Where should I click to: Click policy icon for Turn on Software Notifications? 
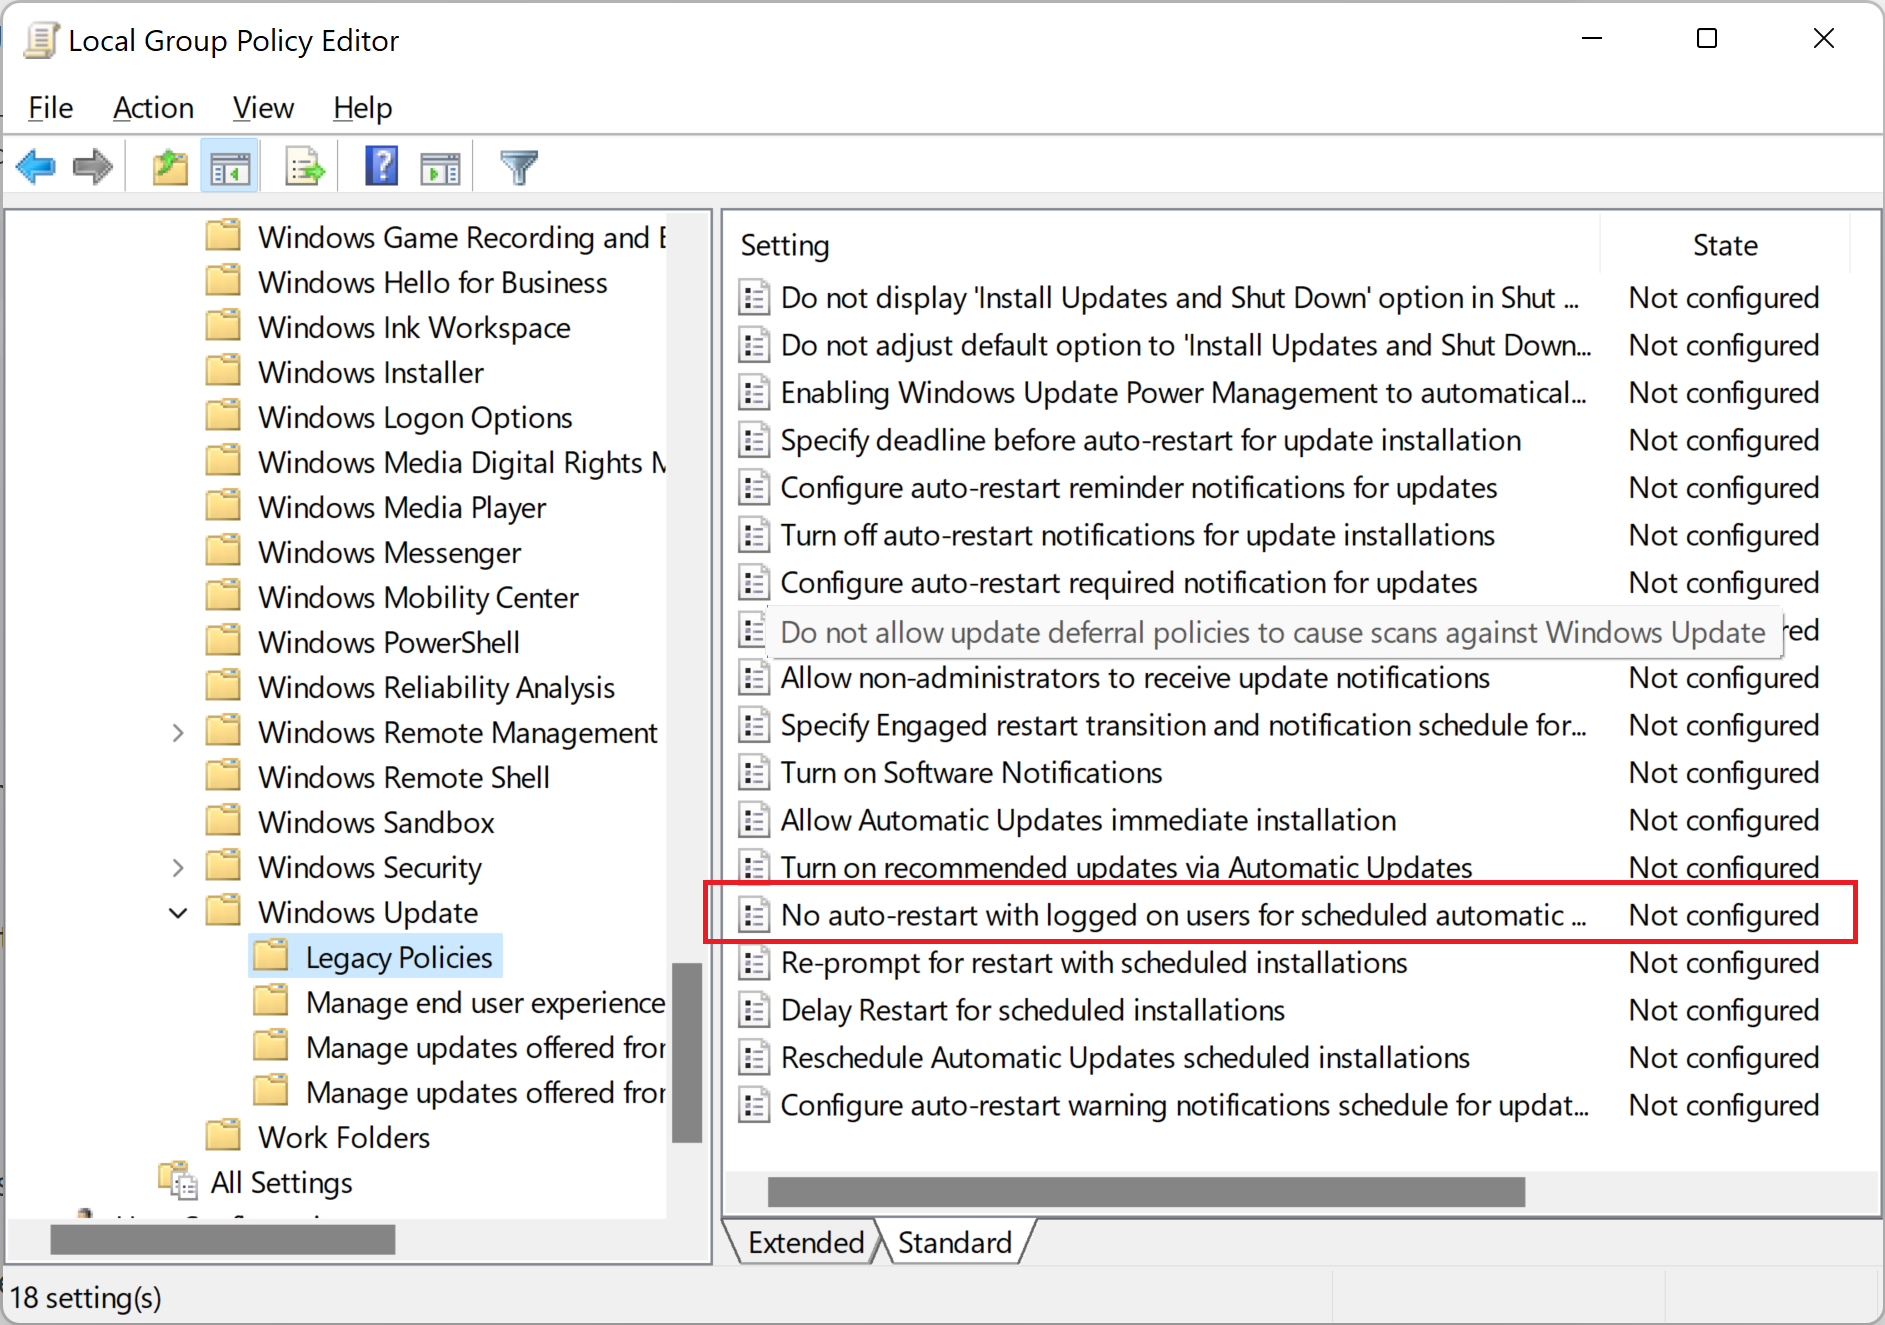754,773
